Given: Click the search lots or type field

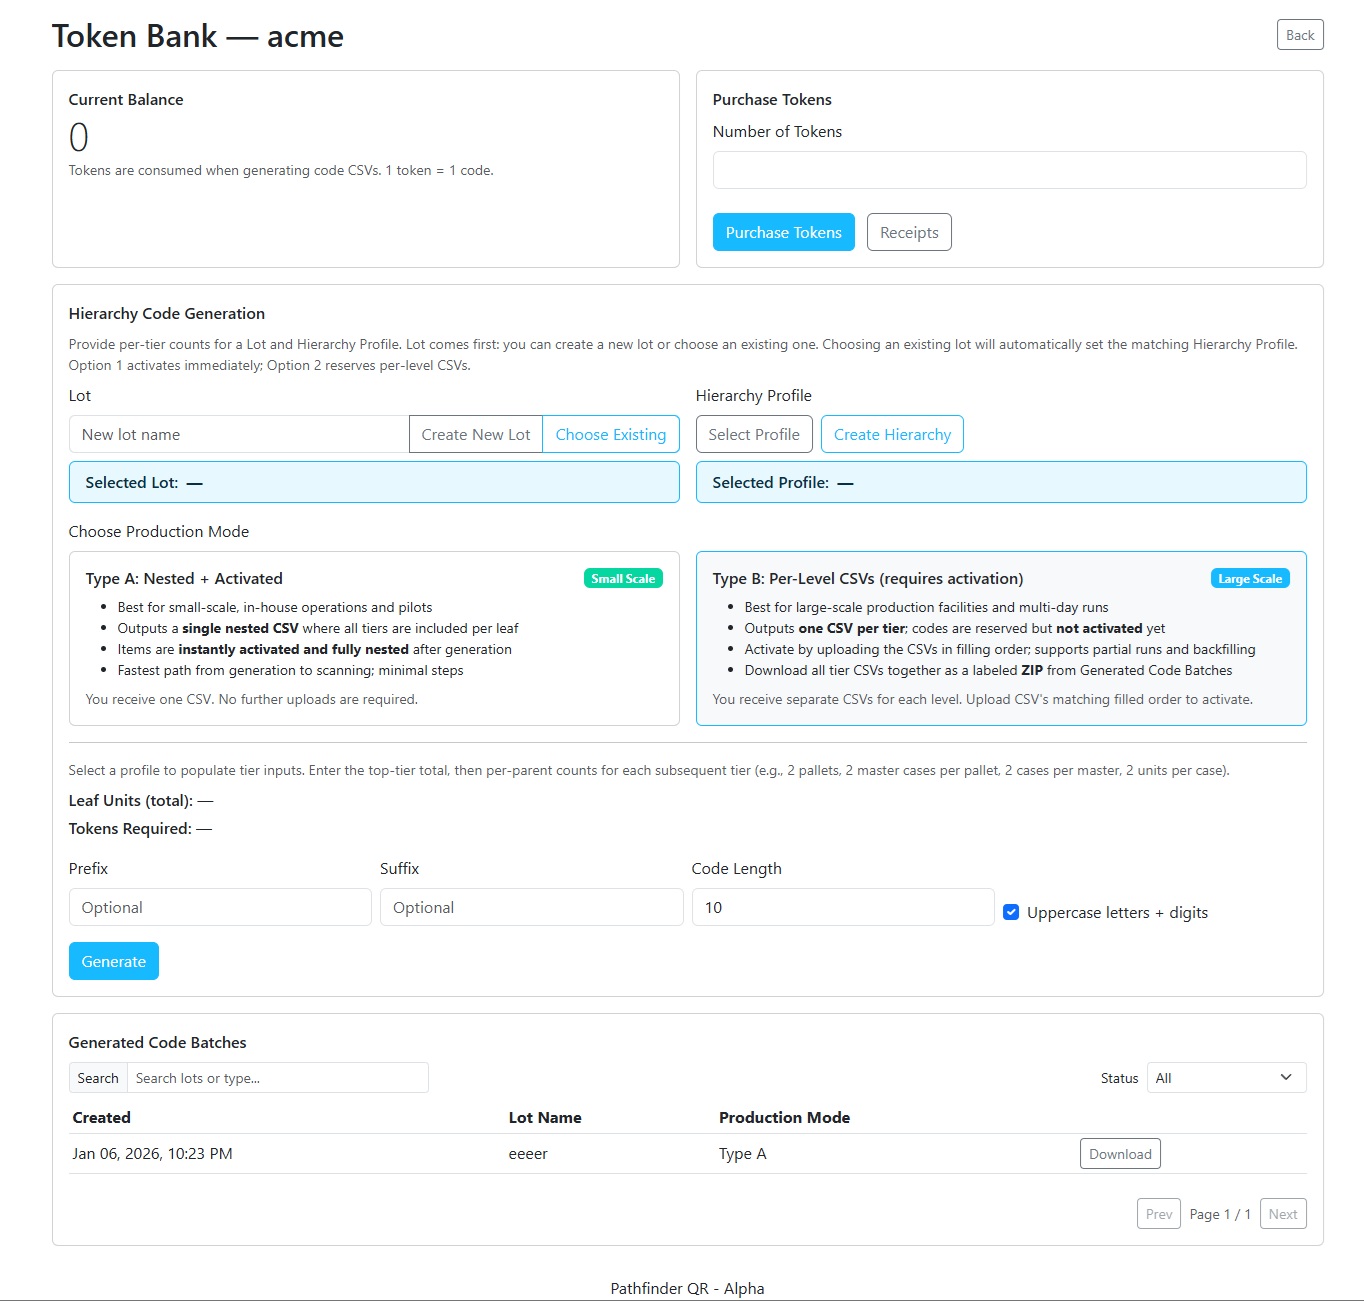Looking at the screenshot, I should pyautogui.click(x=278, y=1077).
